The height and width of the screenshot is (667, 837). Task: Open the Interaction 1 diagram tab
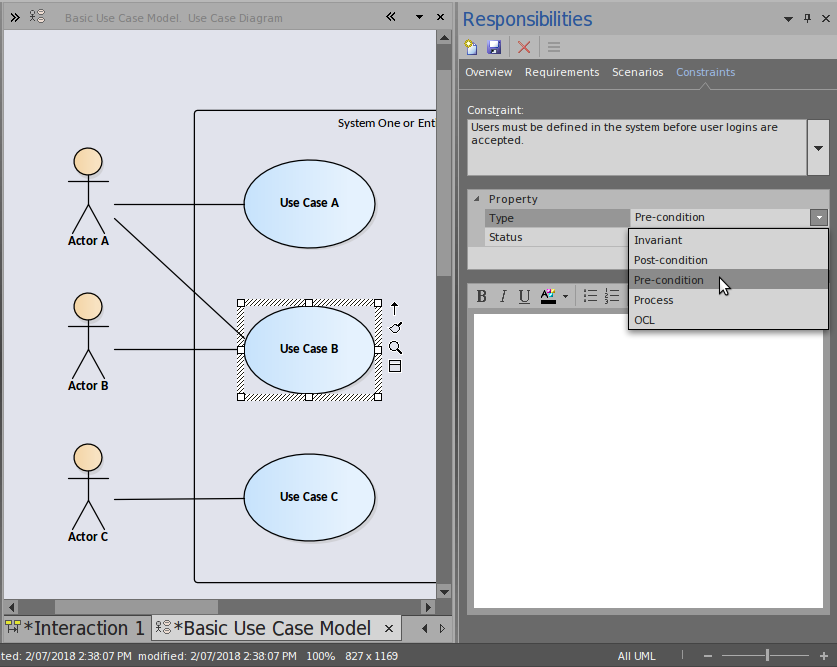pos(76,628)
